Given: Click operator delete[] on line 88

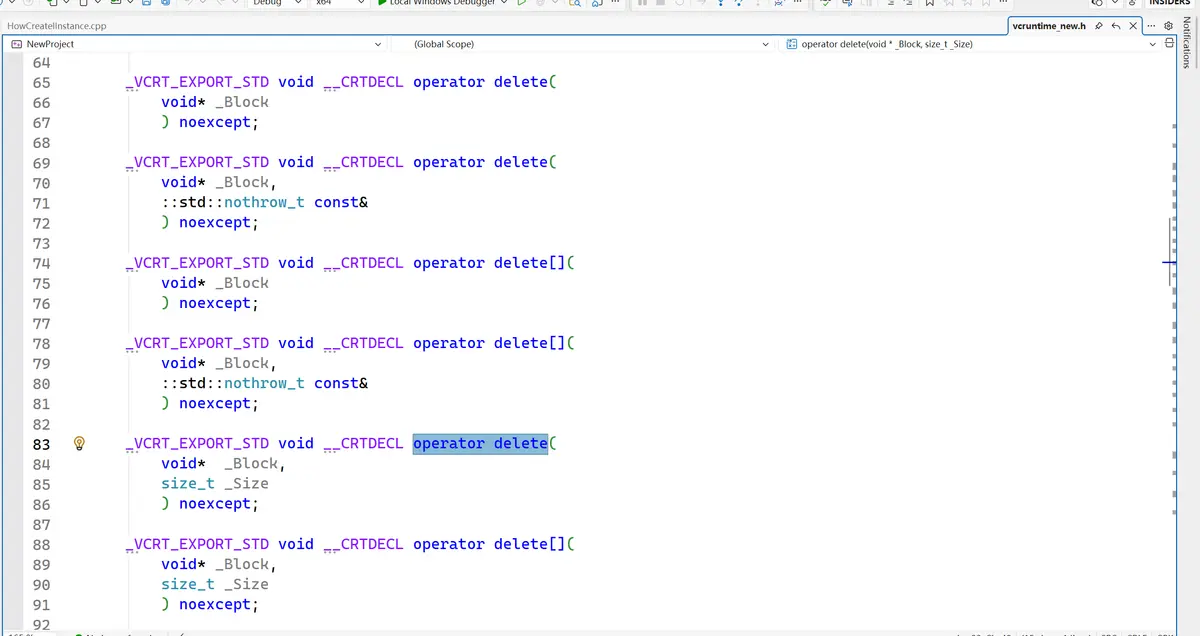Looking at the screenshot, I should click(x=489, y=544).
